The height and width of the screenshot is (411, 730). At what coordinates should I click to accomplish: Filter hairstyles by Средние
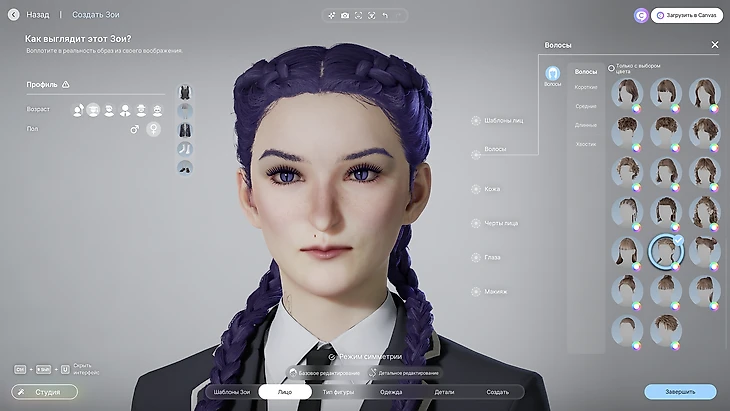(586, 106)
